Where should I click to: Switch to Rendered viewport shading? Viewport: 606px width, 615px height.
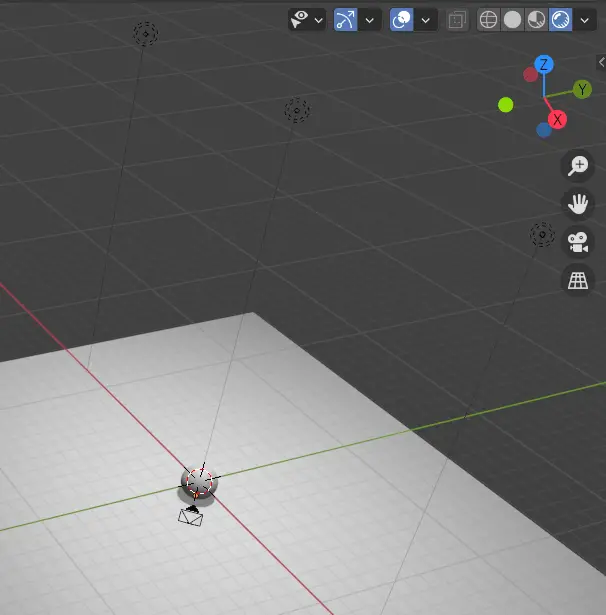tap(560, 20)
